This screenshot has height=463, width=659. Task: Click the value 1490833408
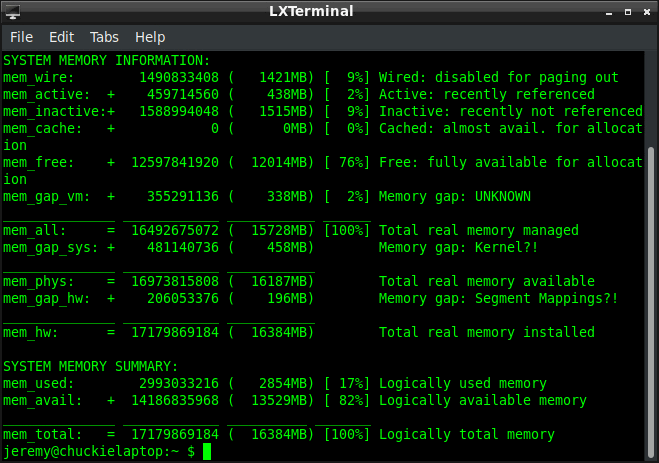(x=179, y=77)
